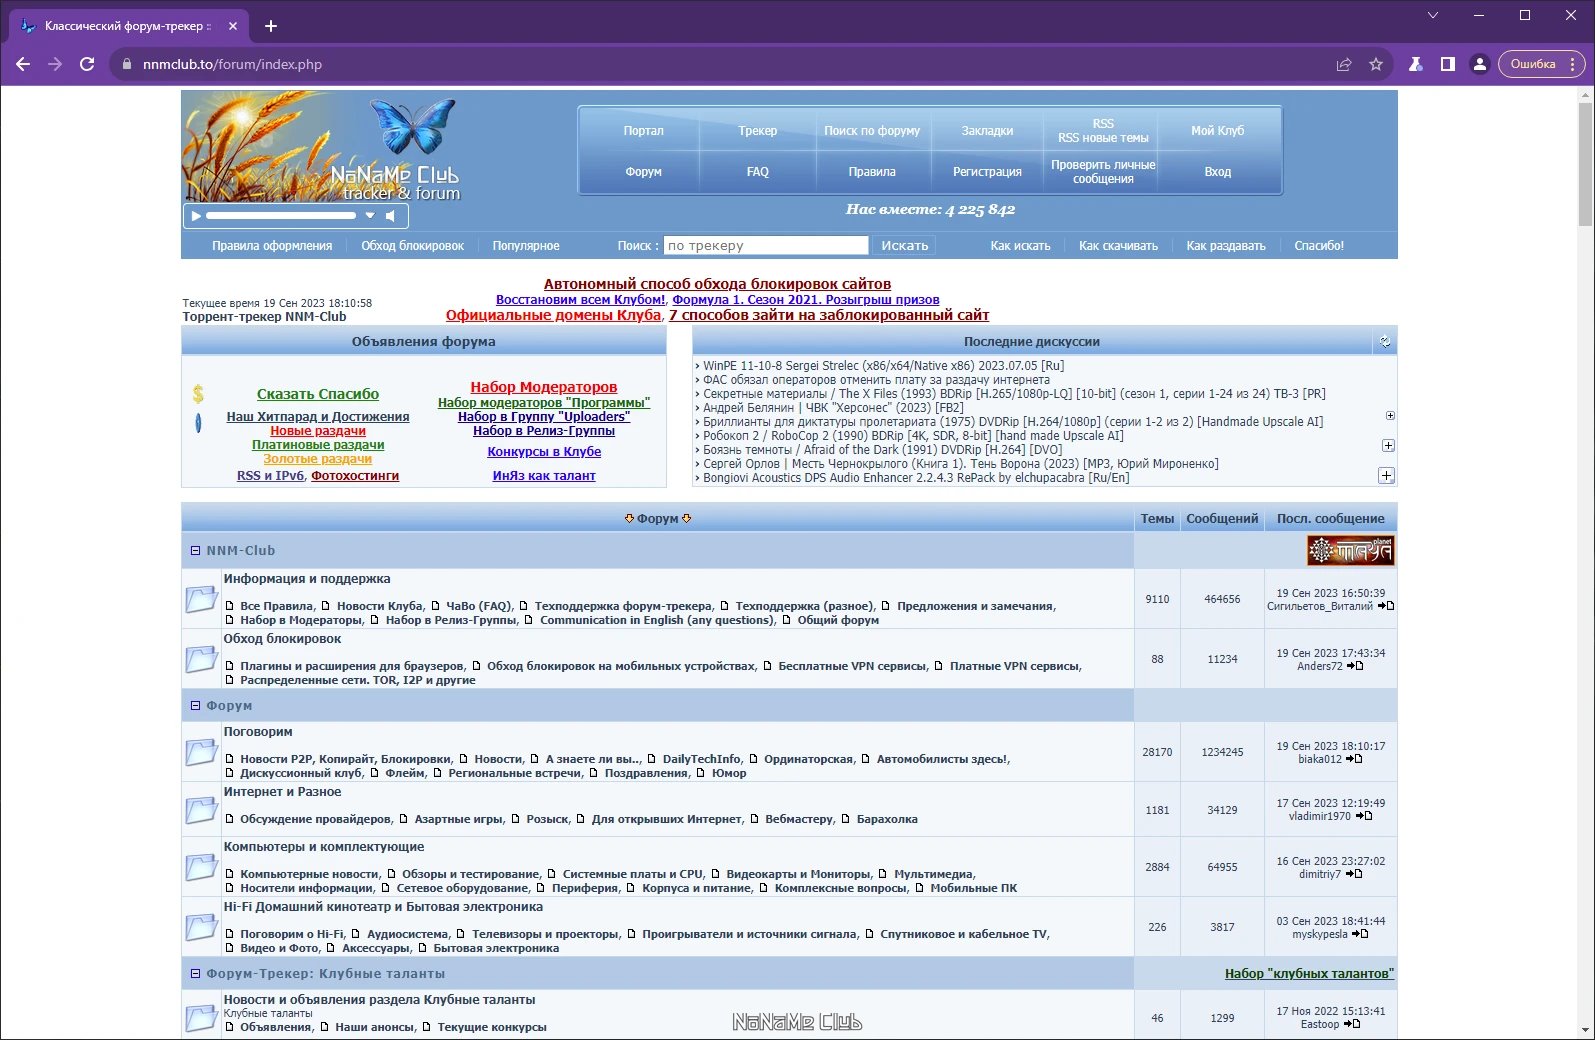Jump to last post by biaka012 arrow icon
Viewport: 1595px width, 1040px height.
[x=1354, y=759]
